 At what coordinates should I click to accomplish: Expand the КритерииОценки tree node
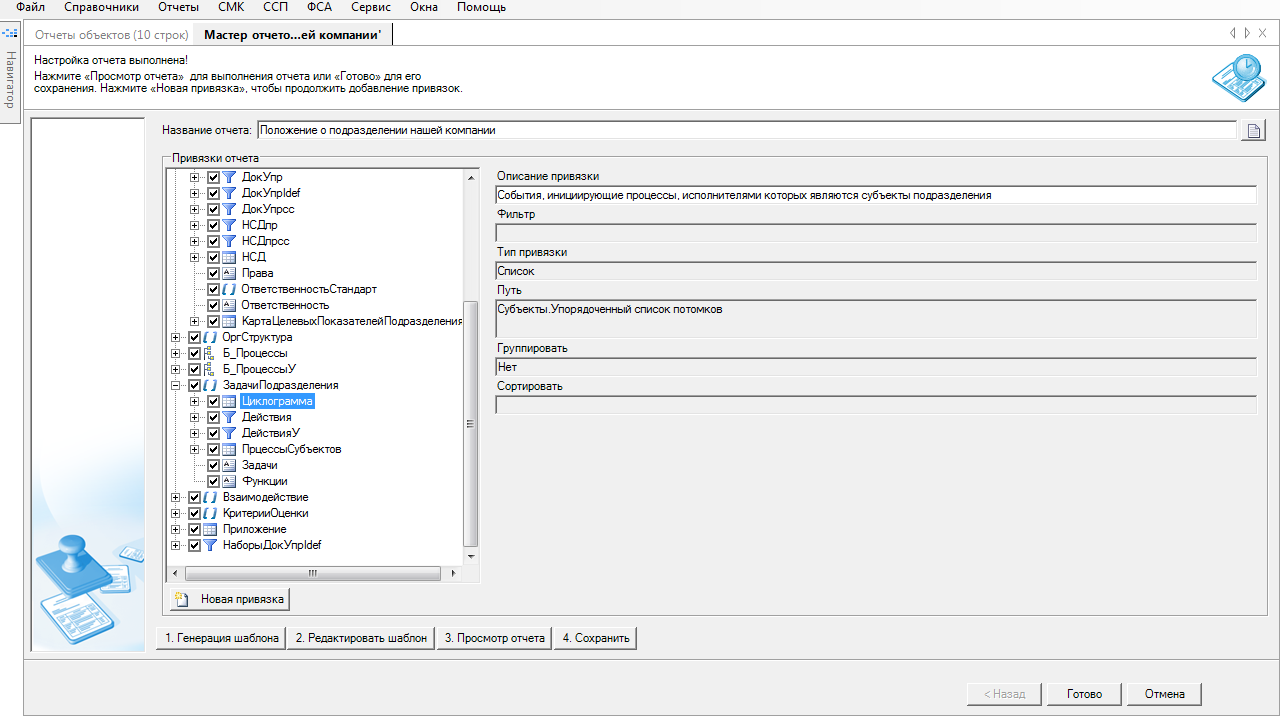176,513
